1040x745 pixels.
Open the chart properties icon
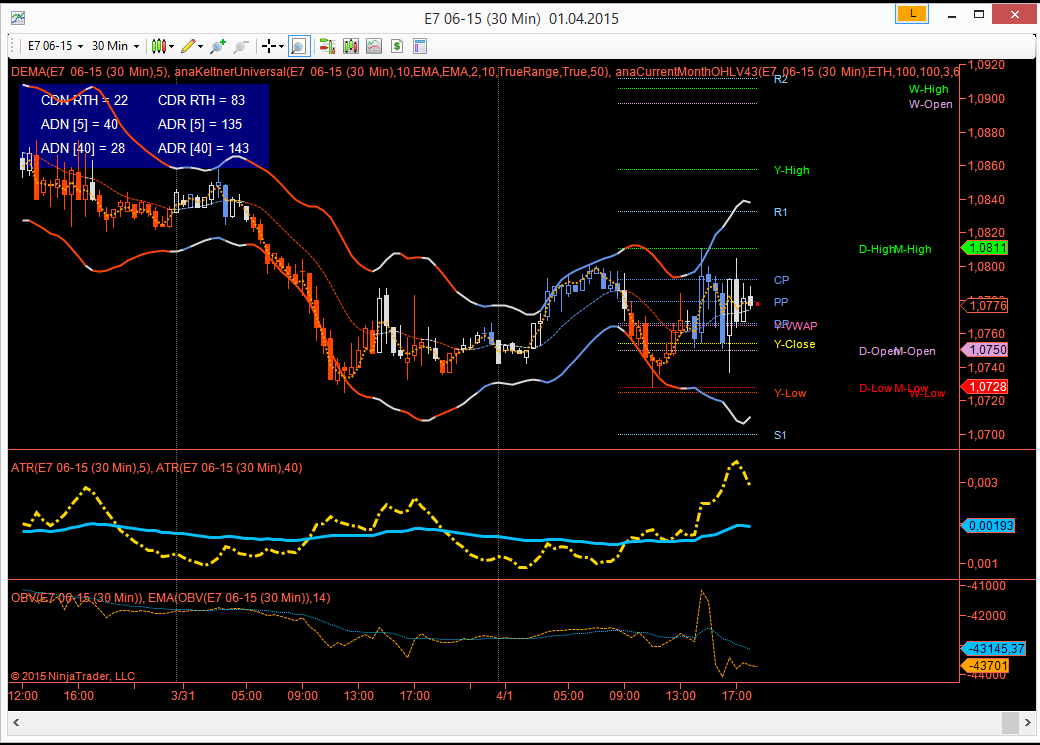coord(420,46)
